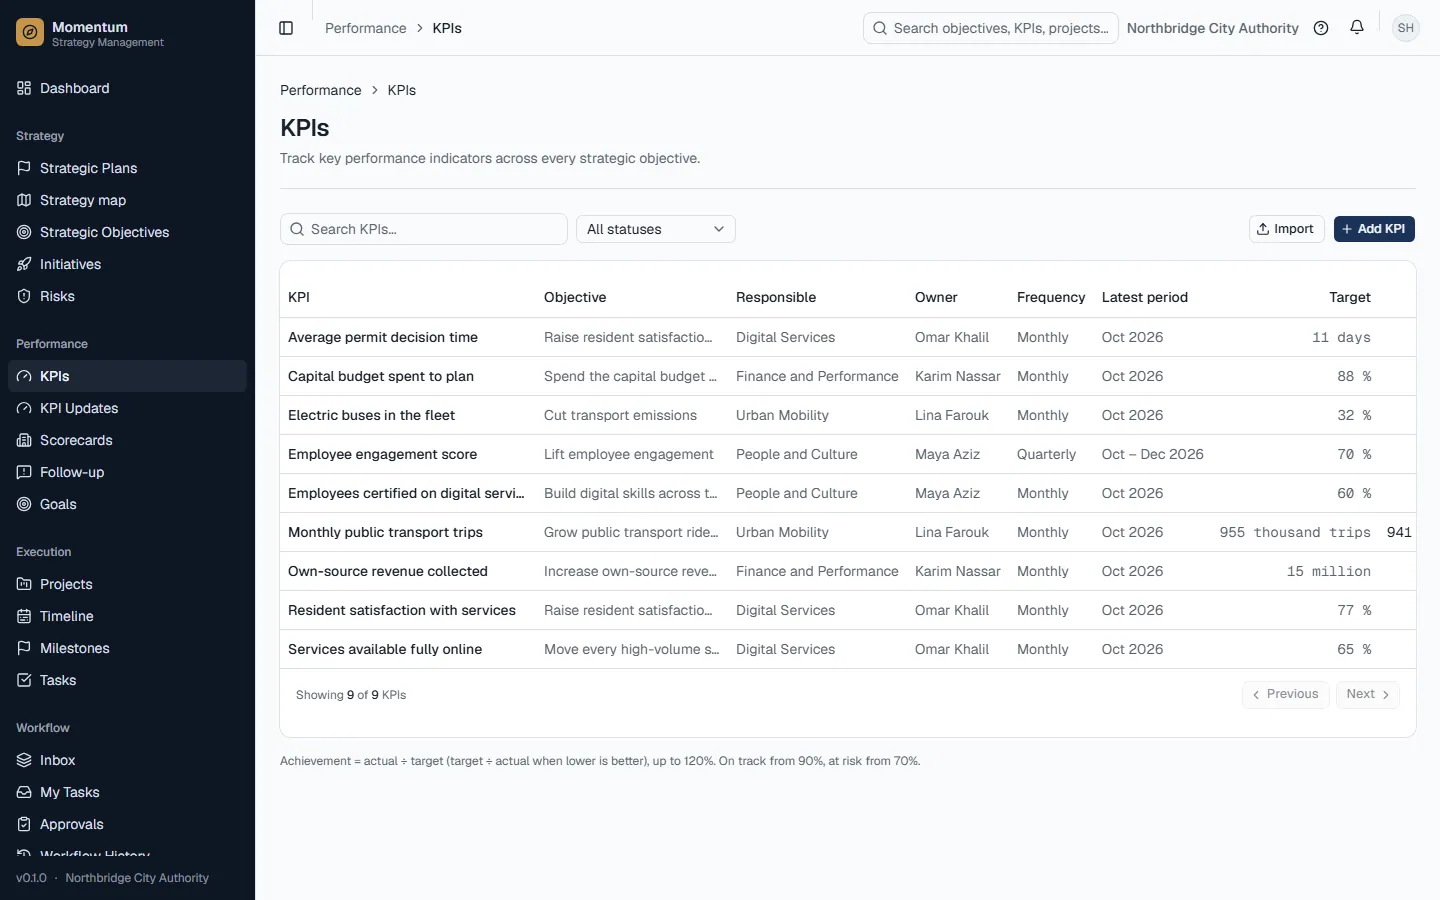The width and height of the screenshot is (1440, 900).
Task: Open notifications bell icon
Action: 1357,28
